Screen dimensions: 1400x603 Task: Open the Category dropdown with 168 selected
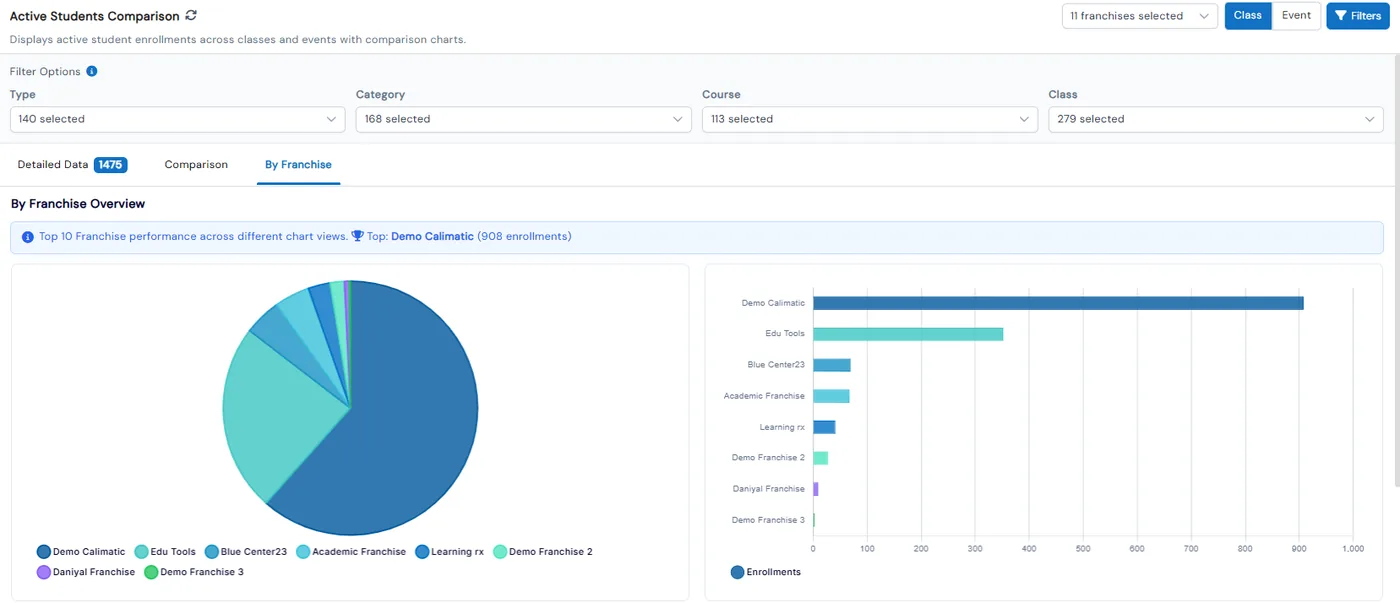click(523, 119)
